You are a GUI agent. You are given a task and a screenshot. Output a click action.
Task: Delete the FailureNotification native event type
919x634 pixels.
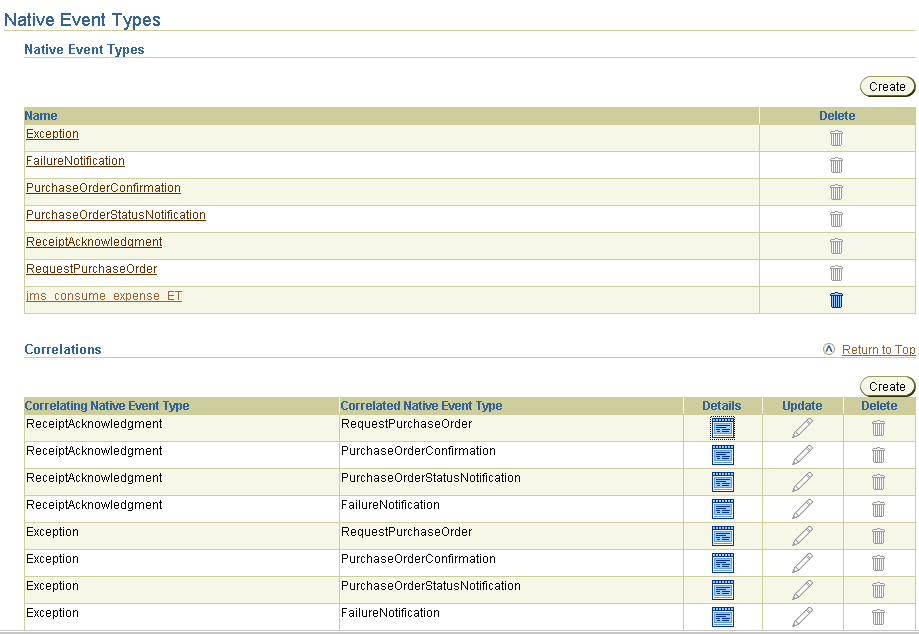[x=836, y=165]
